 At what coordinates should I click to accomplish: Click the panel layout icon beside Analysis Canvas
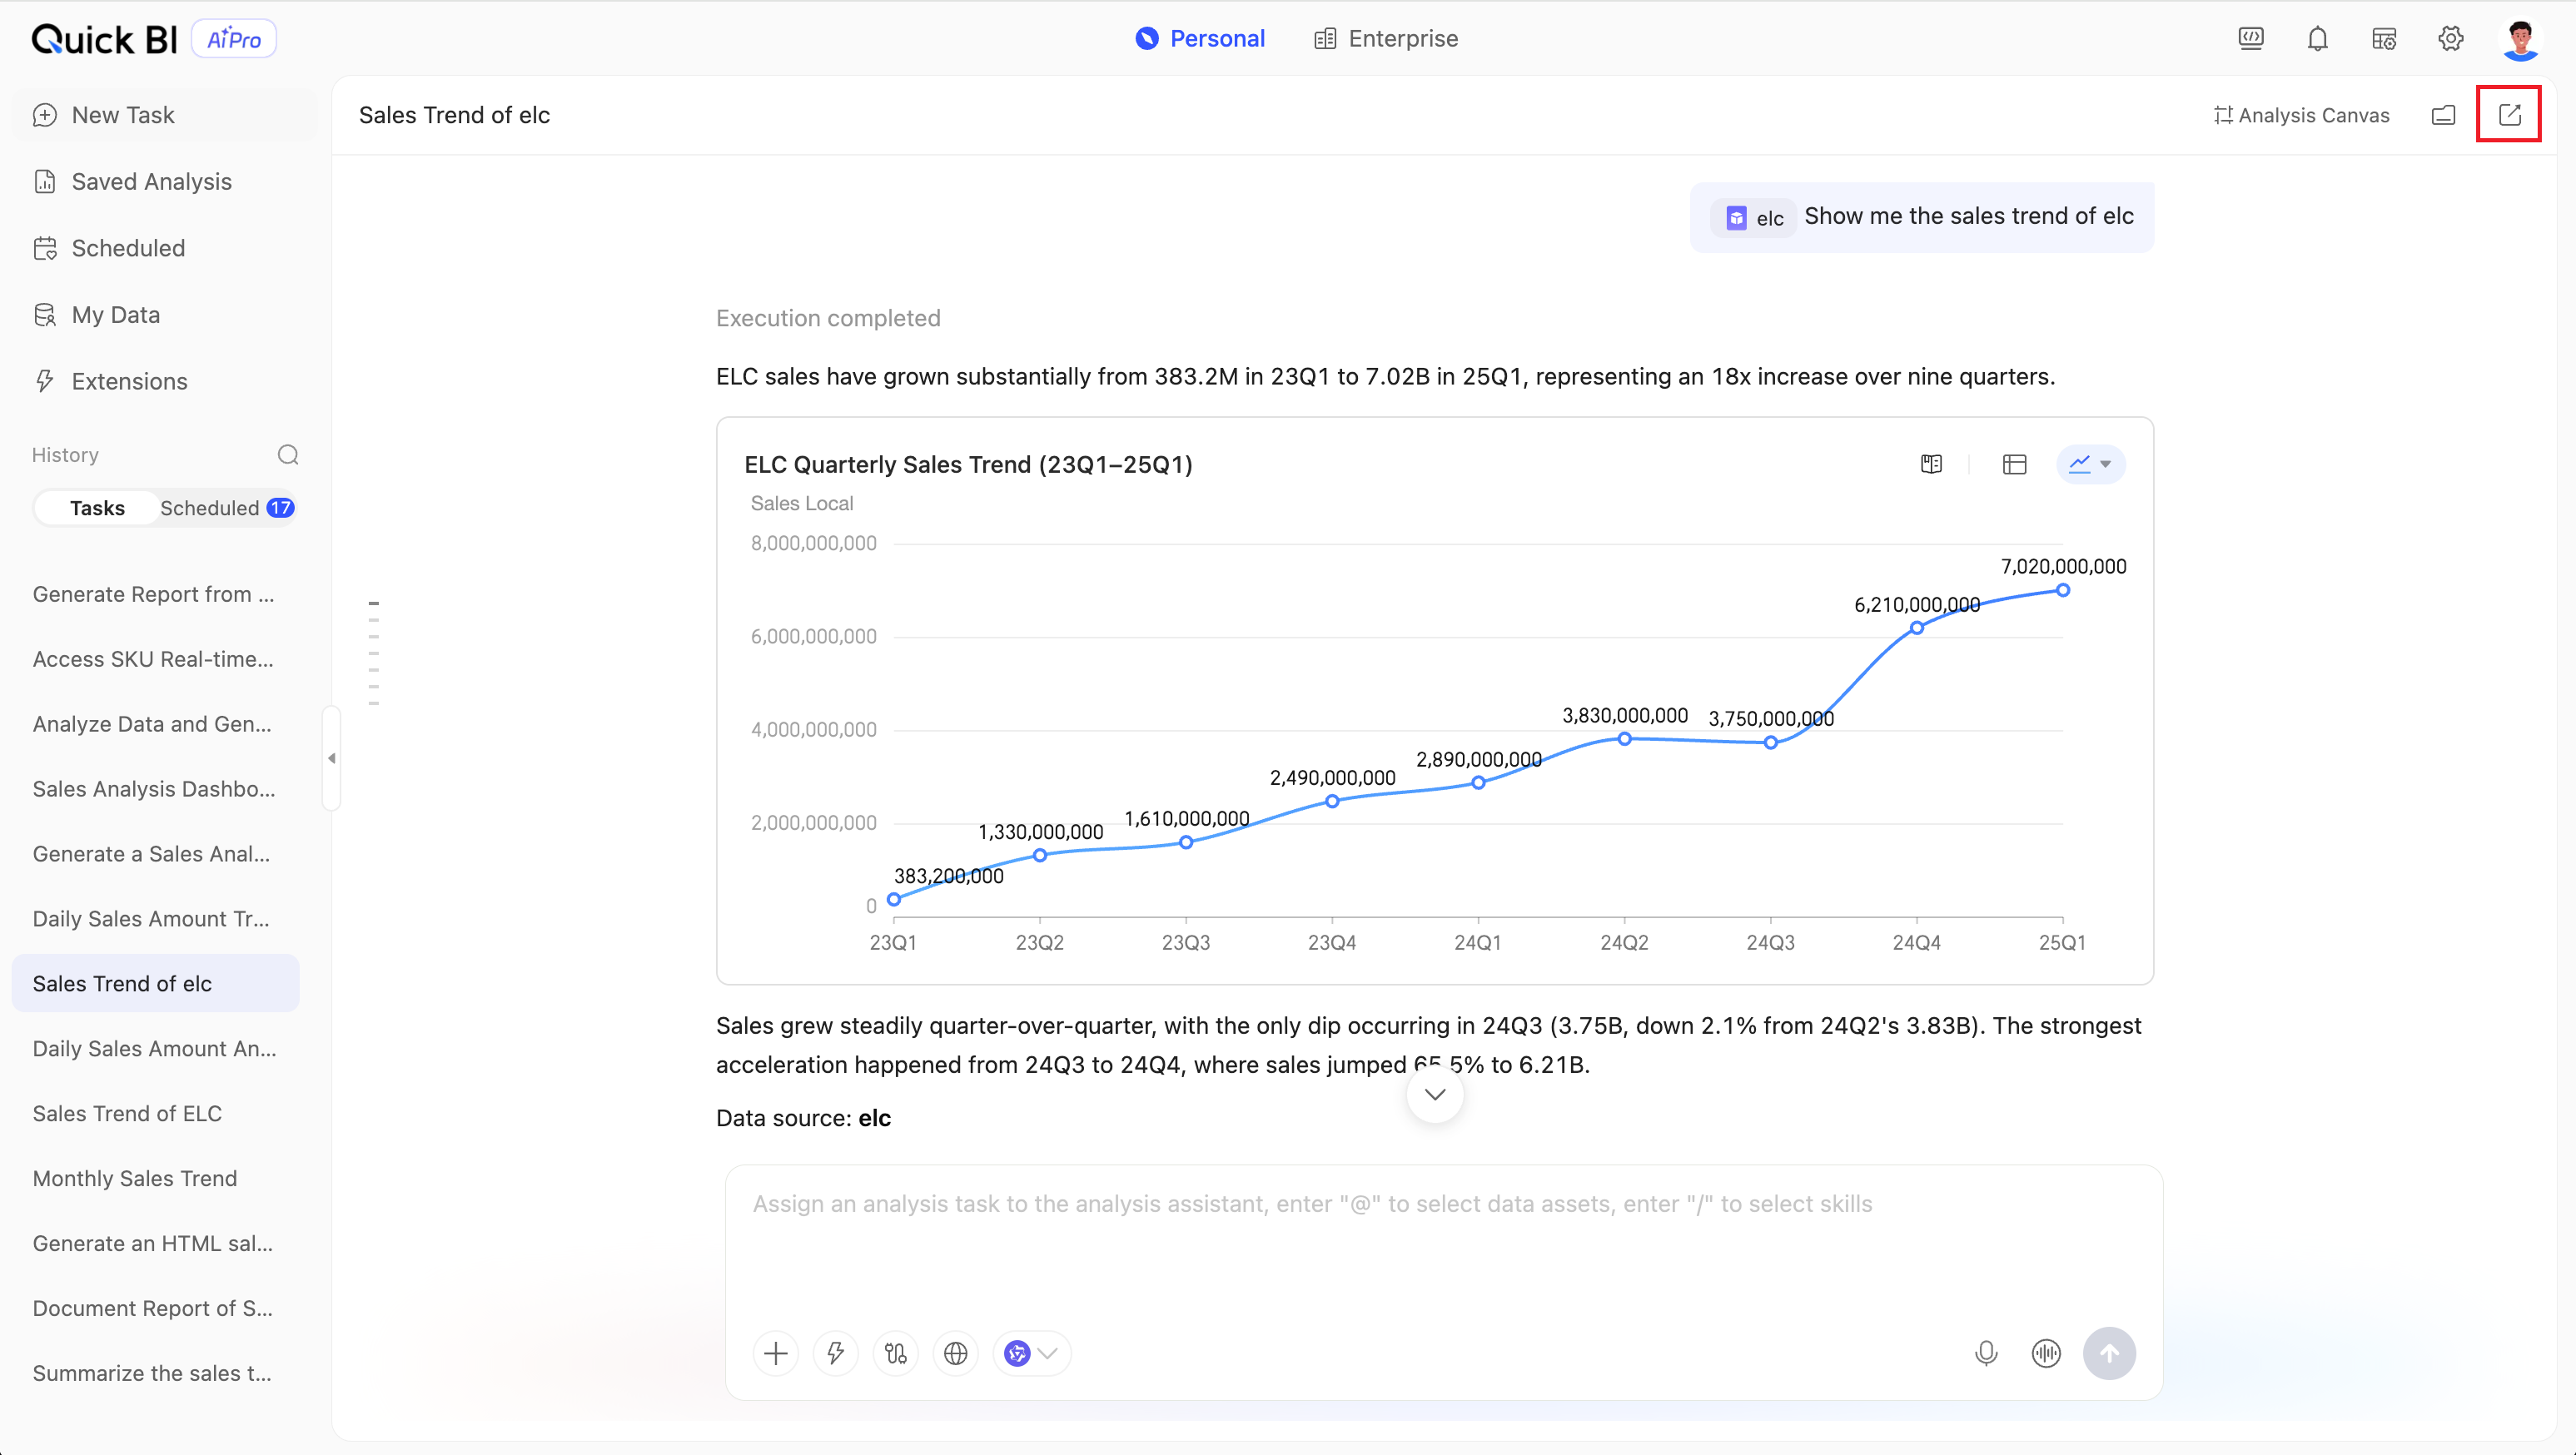2443,115
